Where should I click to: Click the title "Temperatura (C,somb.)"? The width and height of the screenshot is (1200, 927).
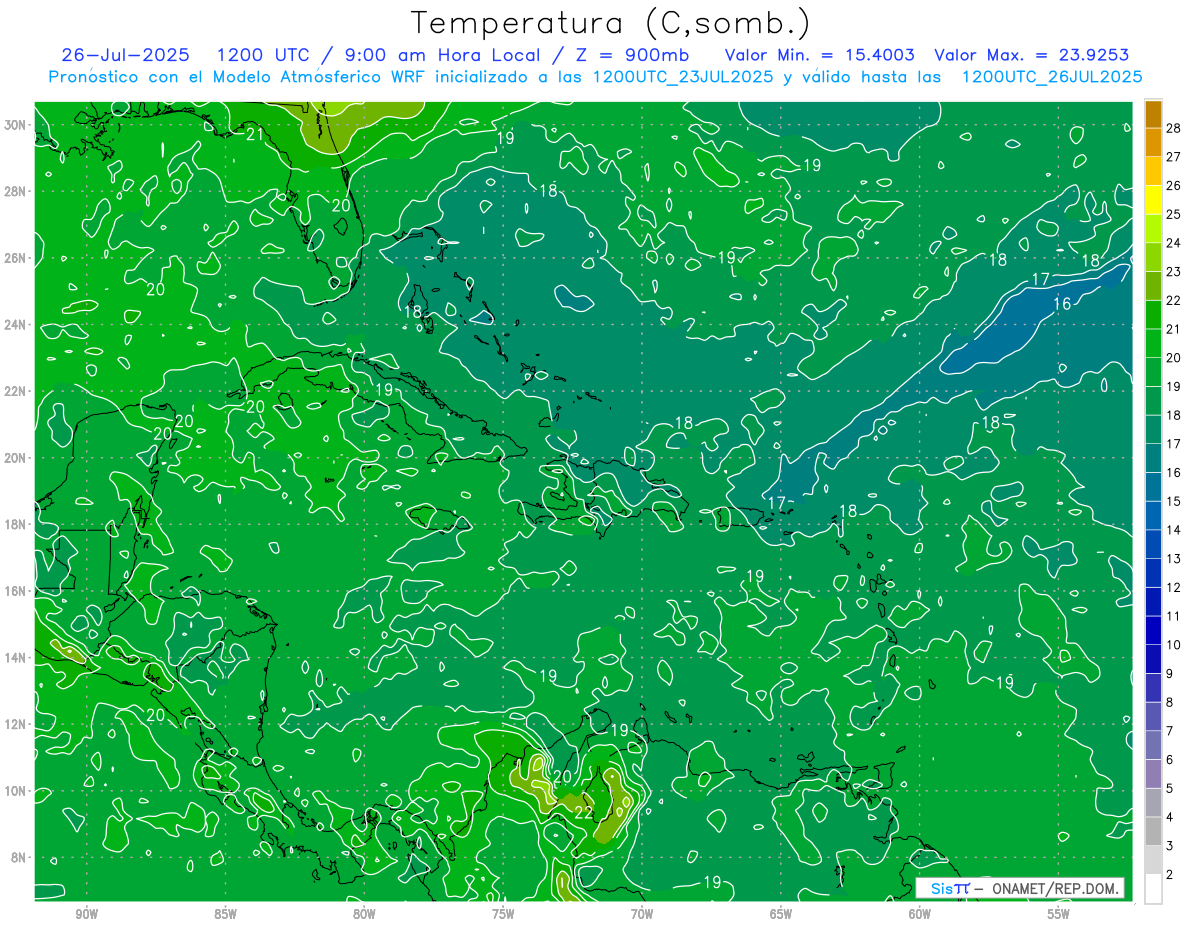[610, 24]
